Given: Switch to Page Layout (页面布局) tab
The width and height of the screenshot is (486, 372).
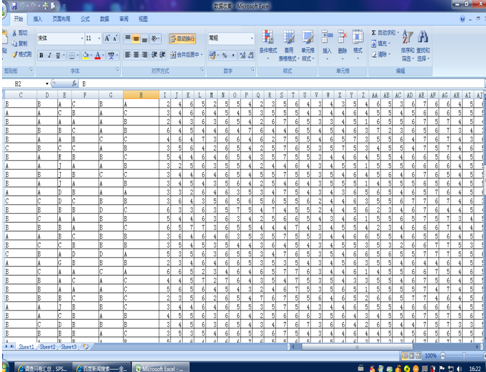Looking at the screenshot, I should click(x=61, y=19).
